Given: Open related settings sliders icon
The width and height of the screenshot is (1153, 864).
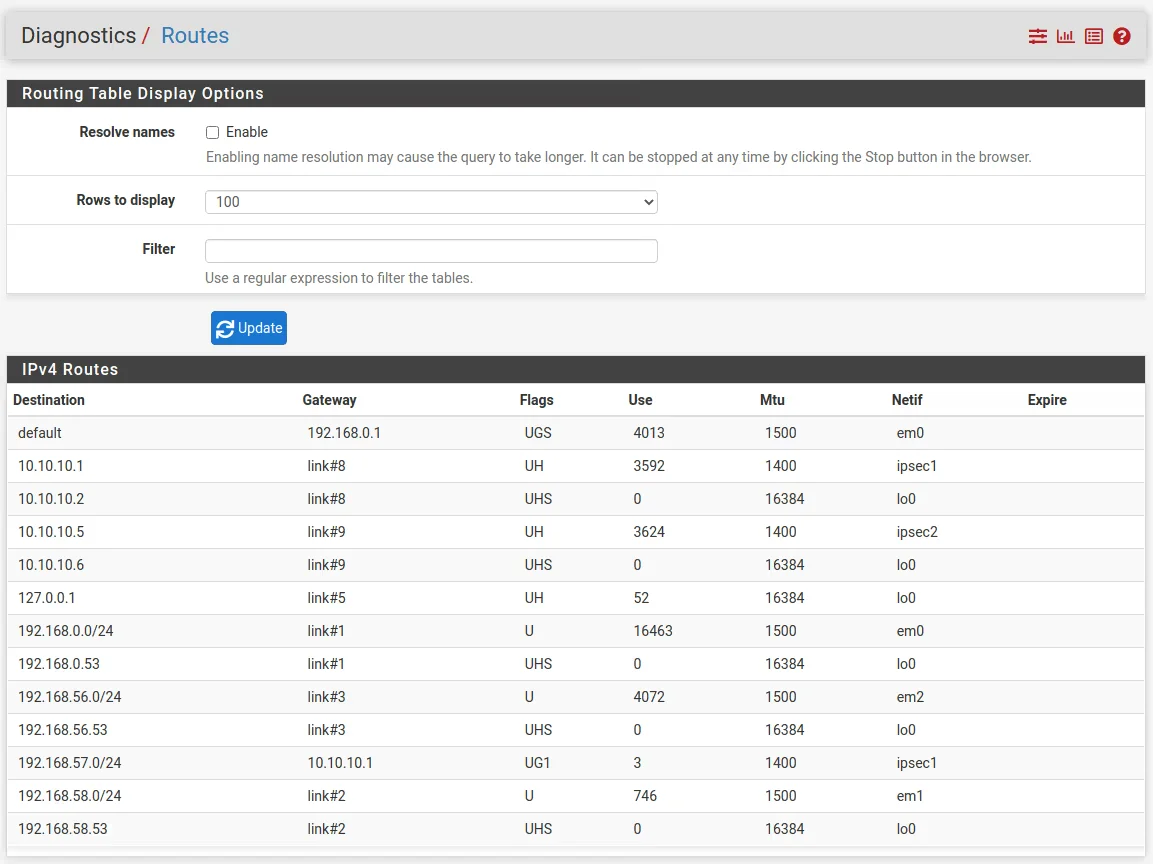Looking at the screenshot, I should tap(1038, 36).
